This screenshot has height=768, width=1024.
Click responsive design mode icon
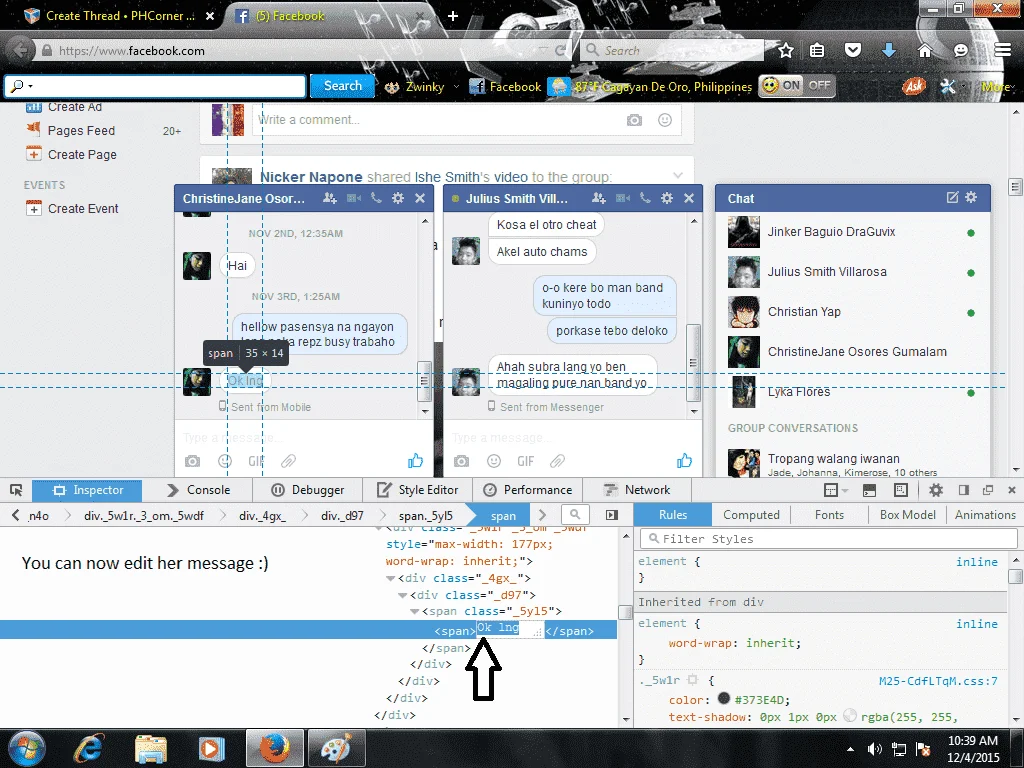[901, 490]
